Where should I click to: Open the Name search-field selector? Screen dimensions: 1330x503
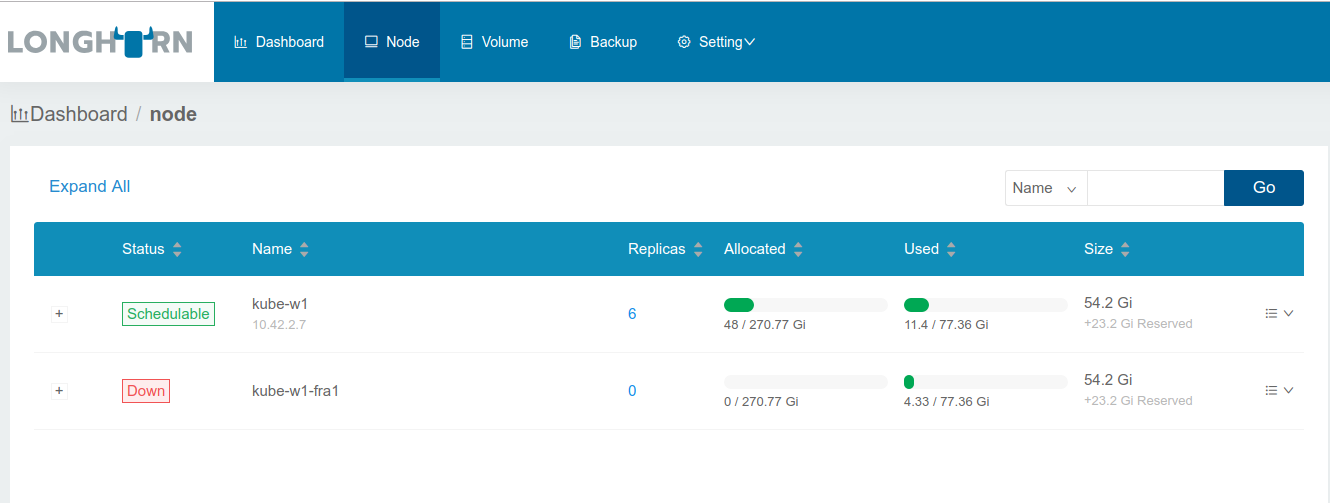click(1046, 188)
